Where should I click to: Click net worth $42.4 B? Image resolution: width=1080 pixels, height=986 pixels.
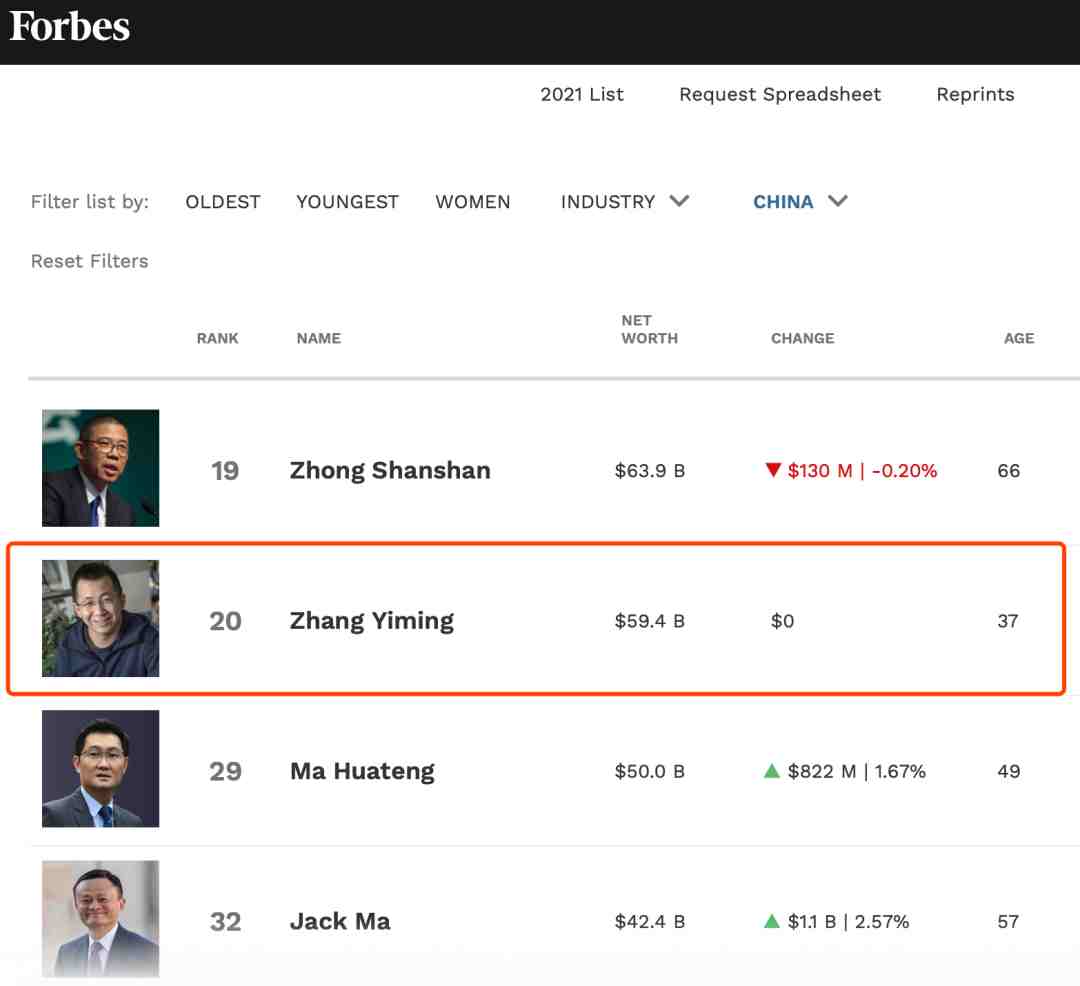pos(650,921)
